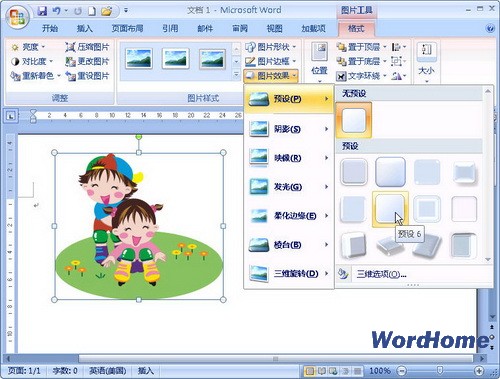Expand the picture styles gallery more arrow
This screenshot has width=500, height=379.
[x=236, y=75]
